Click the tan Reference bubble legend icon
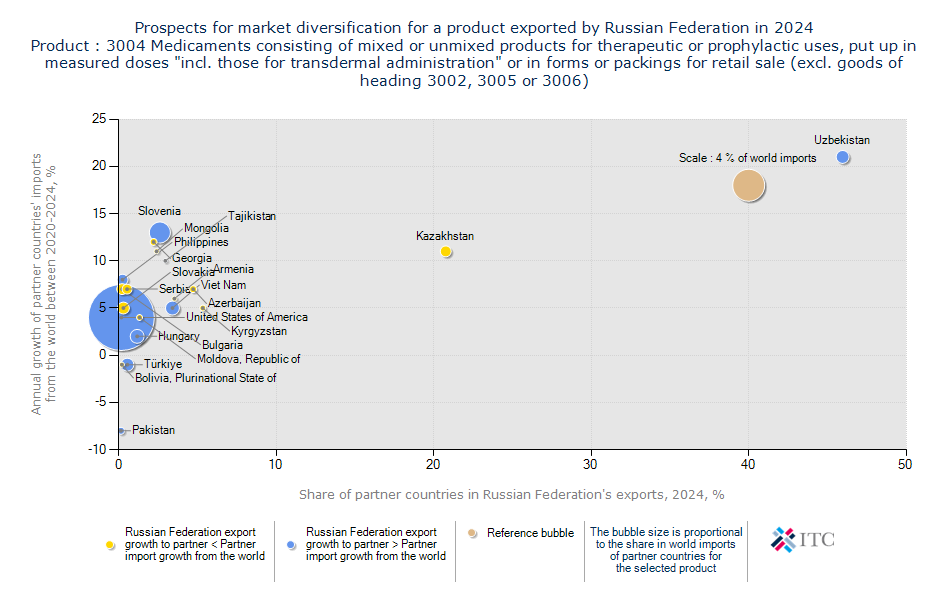 (473, 533)
